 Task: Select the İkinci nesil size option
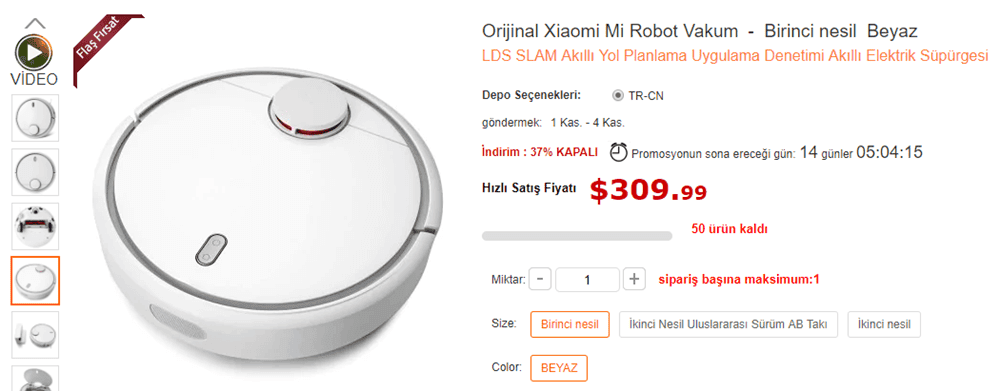pyautogui.click(x=884, y=324)
